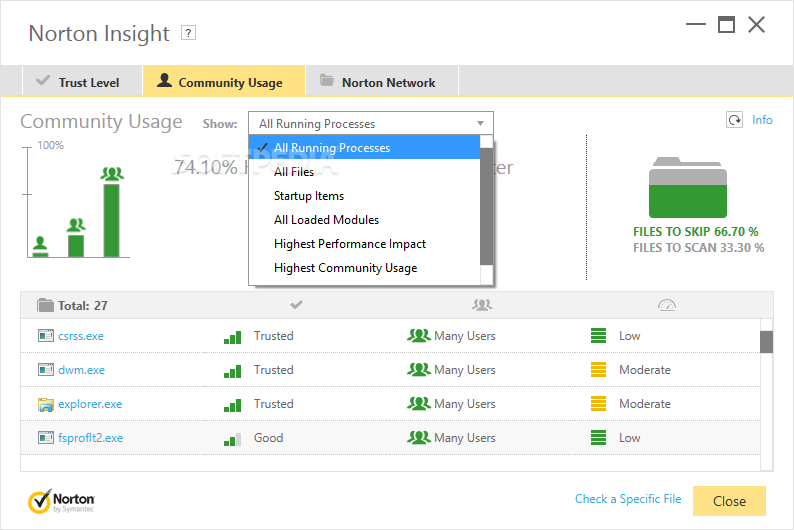Click the Moderate label in explorer.exe row
Viewport: 794px width, 530px height.
pyautogui.click(x=645, y=403)
